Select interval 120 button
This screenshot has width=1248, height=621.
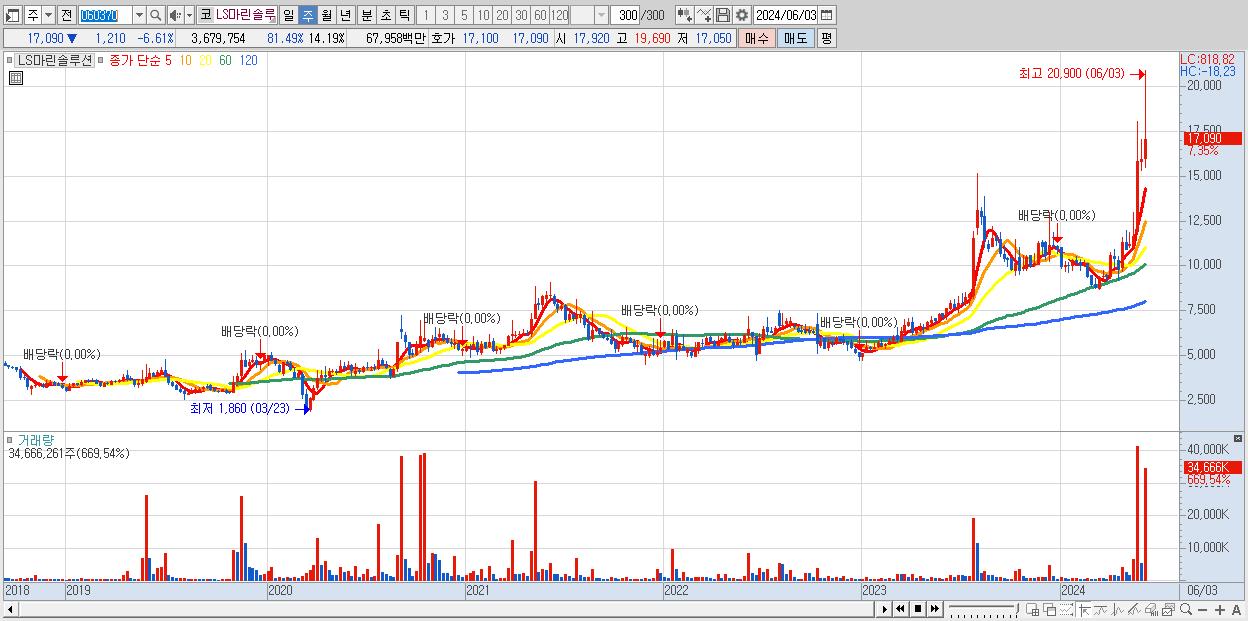click(559, 15)
